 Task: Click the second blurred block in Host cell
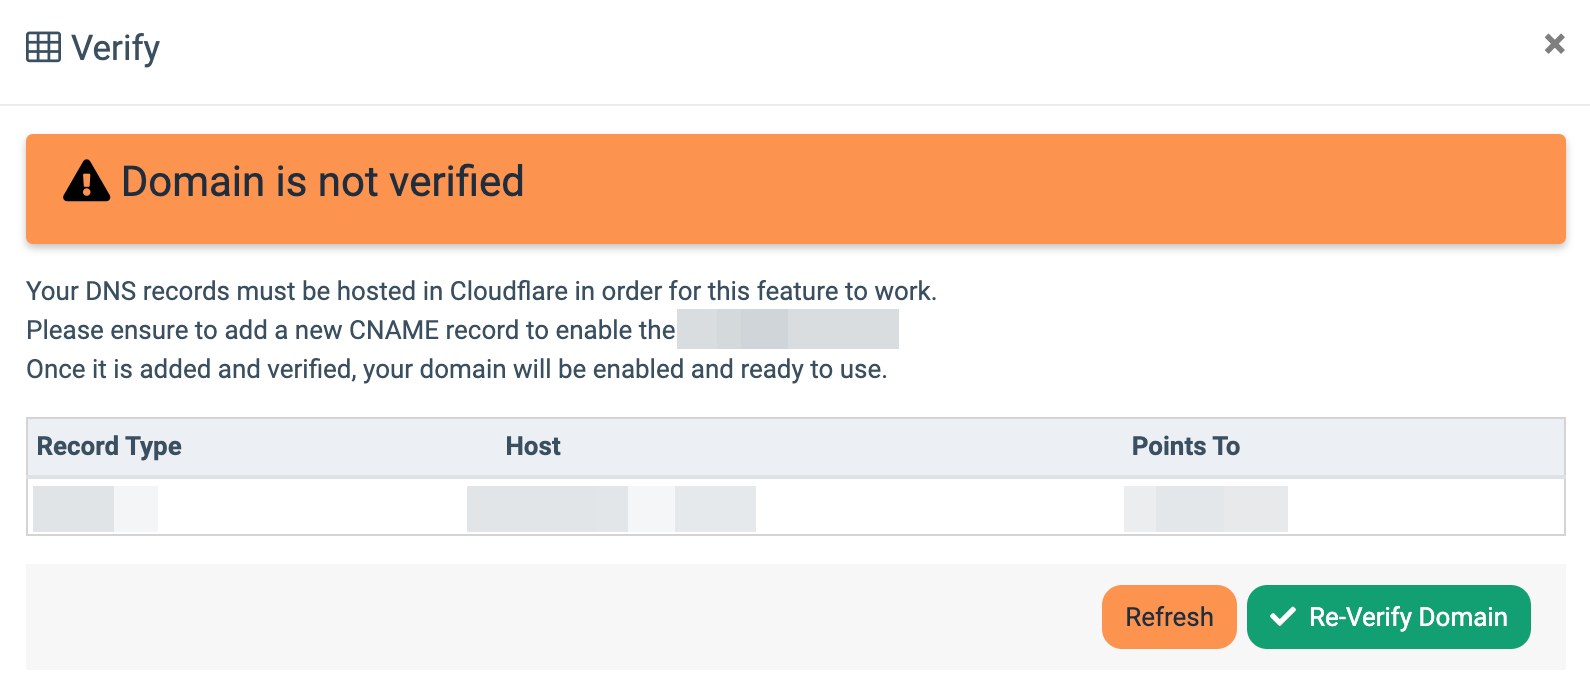pos(715,508)
